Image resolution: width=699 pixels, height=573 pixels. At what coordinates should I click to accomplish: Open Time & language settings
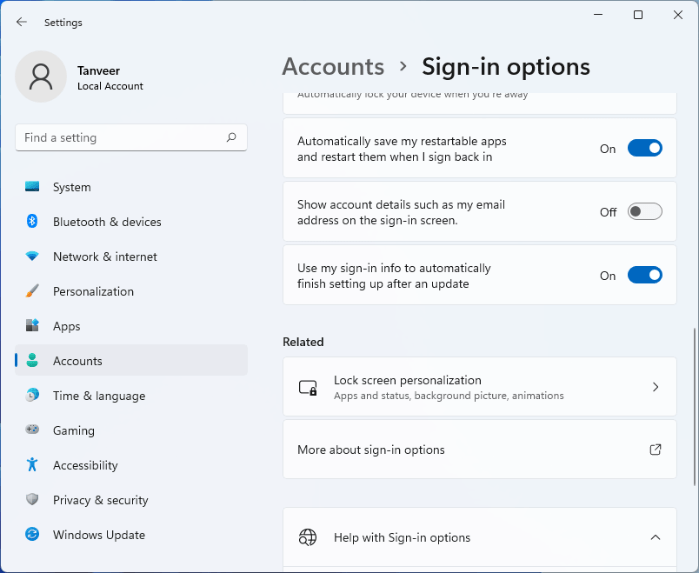click(99, 396)
